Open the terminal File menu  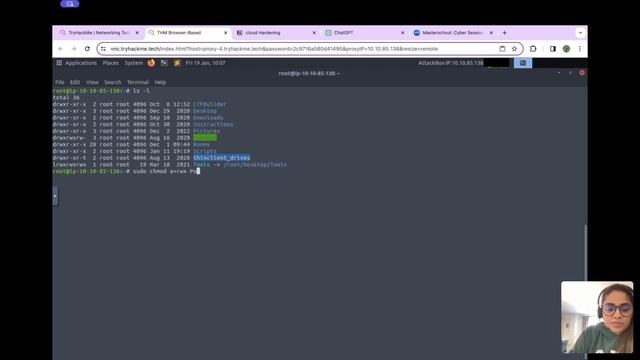[x=60, y=82]
